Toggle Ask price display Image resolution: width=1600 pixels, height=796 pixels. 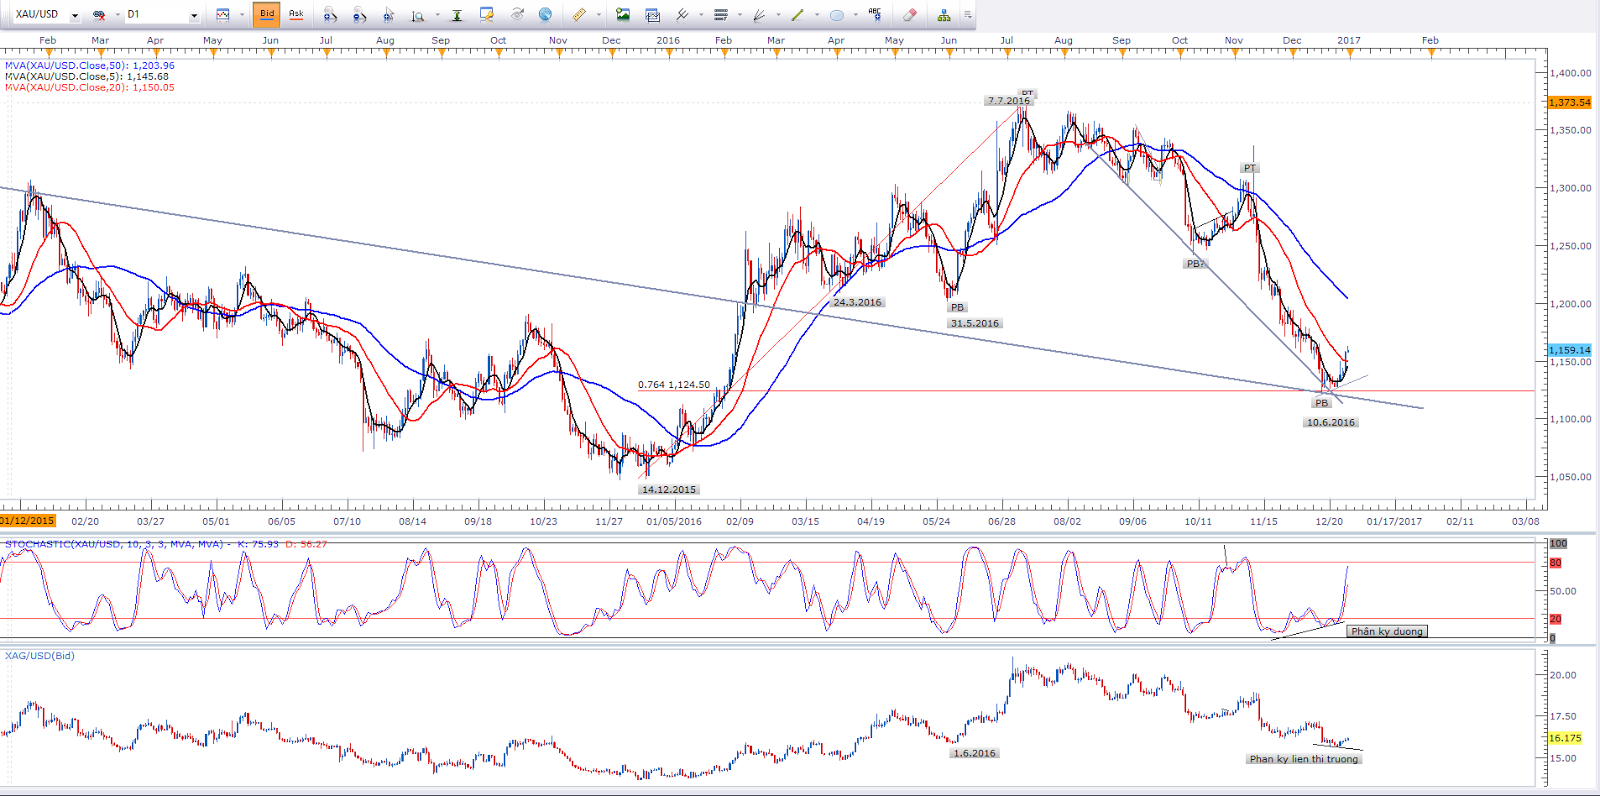(296, 14)
